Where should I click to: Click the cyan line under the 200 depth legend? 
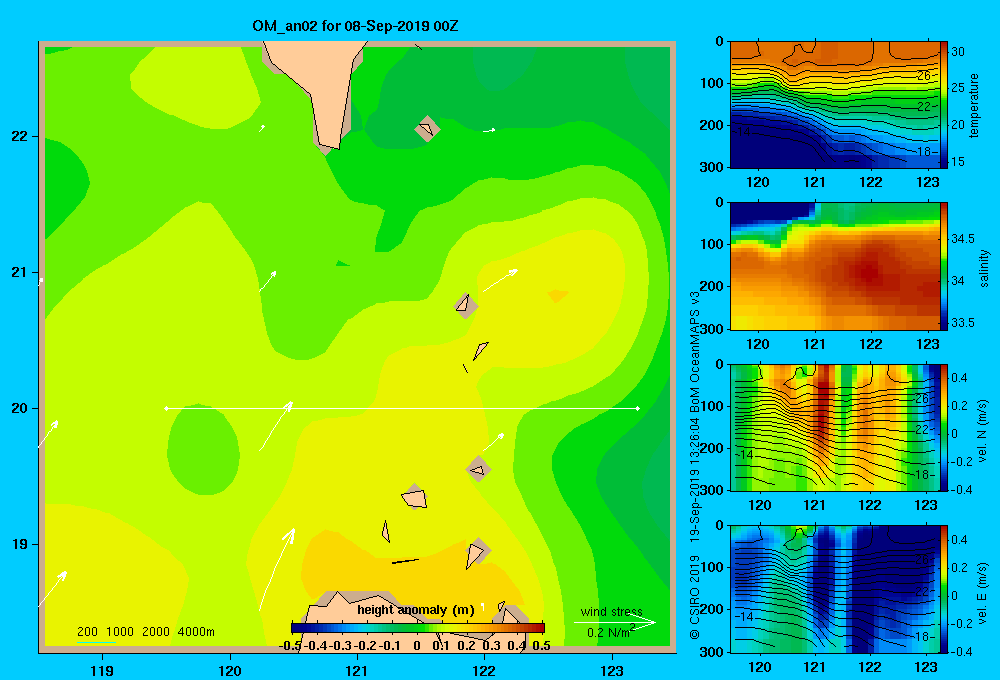tap(96, 642)
